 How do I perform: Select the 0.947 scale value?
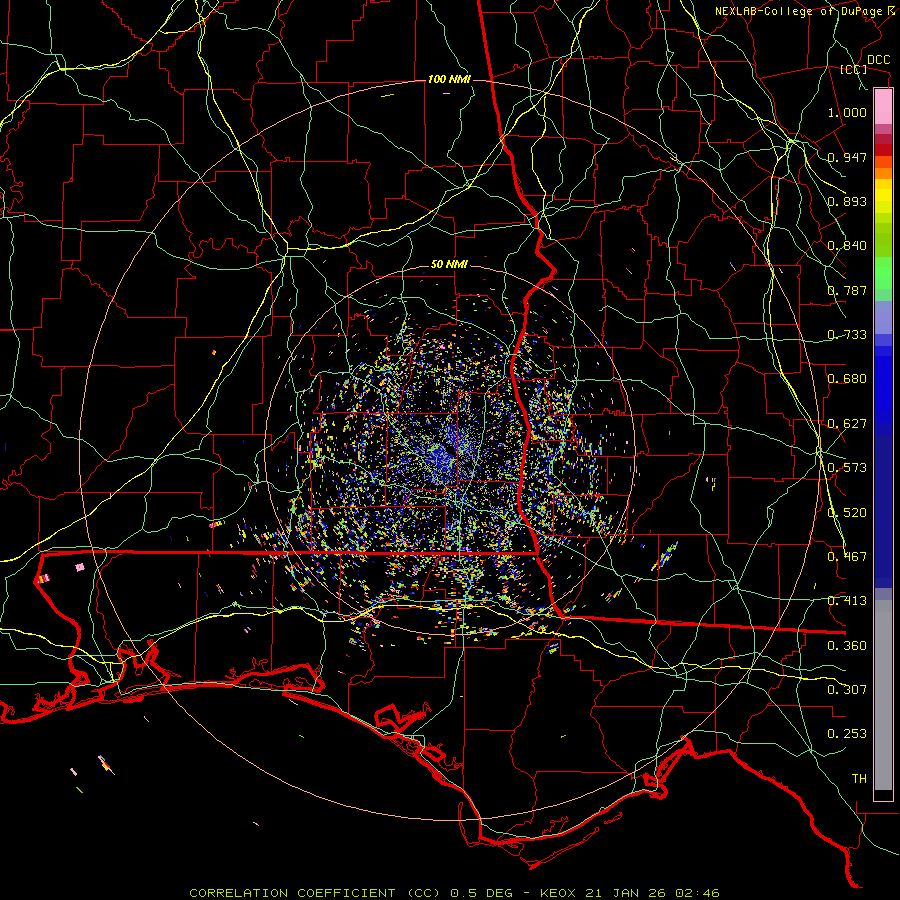click(x=847, y=157)
